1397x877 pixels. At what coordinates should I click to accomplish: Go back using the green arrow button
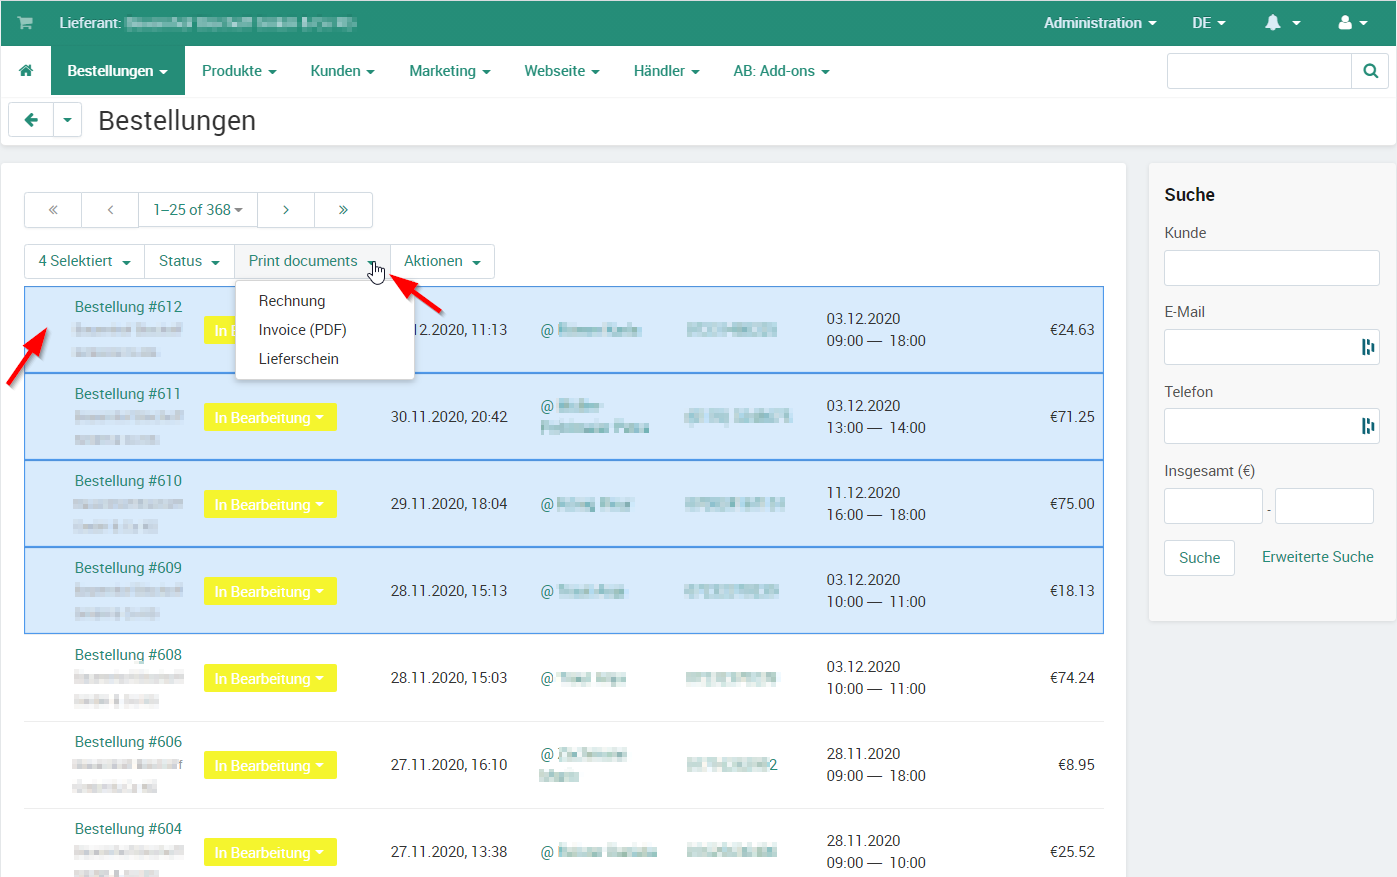[x=31, y=120]
